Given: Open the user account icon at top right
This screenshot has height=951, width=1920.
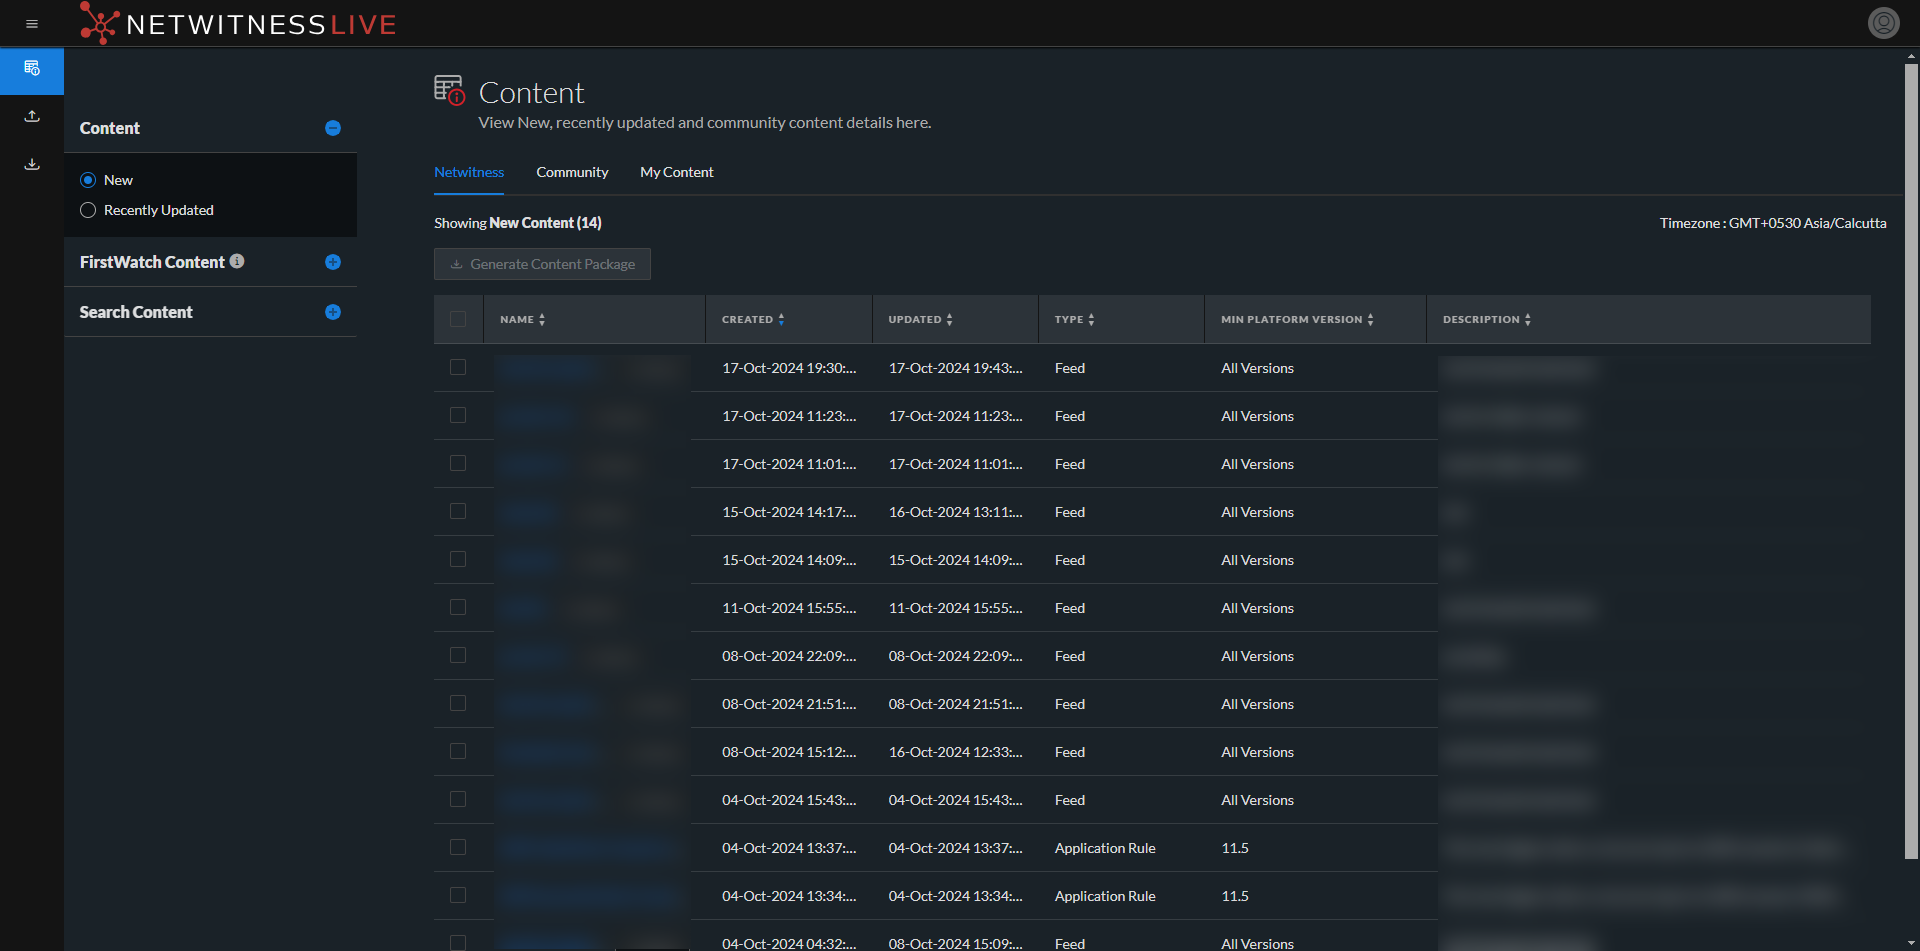Looking at the screenshot, I should [1883, 22].
